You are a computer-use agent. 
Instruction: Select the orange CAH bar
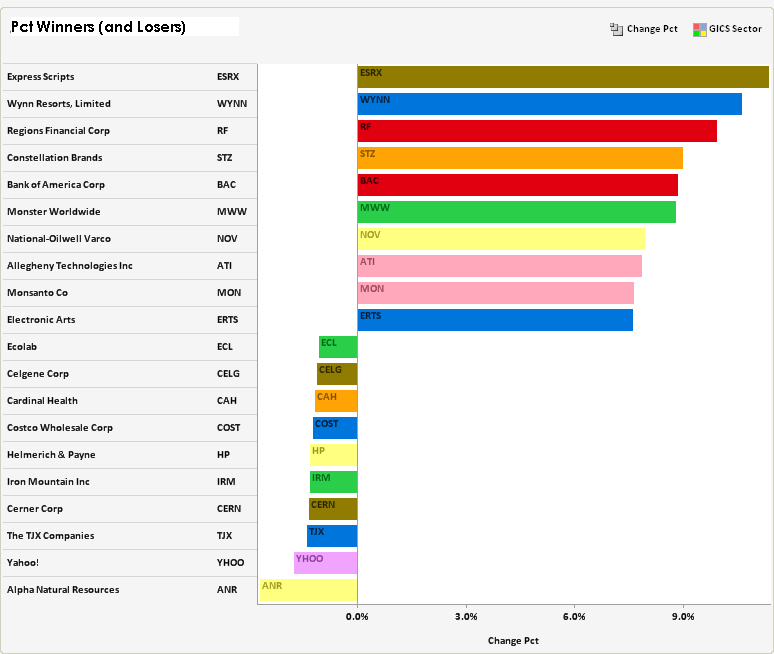tap(336, 401)
